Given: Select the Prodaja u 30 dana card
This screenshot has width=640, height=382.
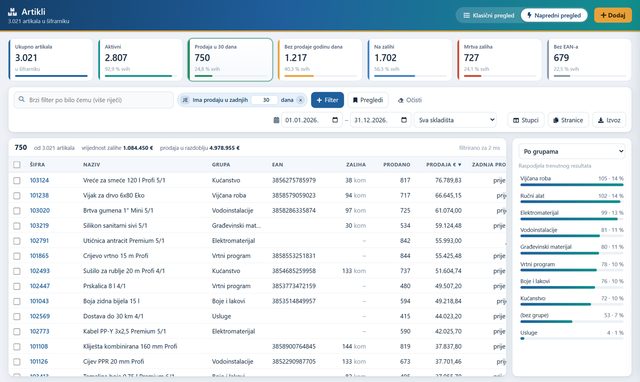Looking at the screenshot, I should pos(230,60).
